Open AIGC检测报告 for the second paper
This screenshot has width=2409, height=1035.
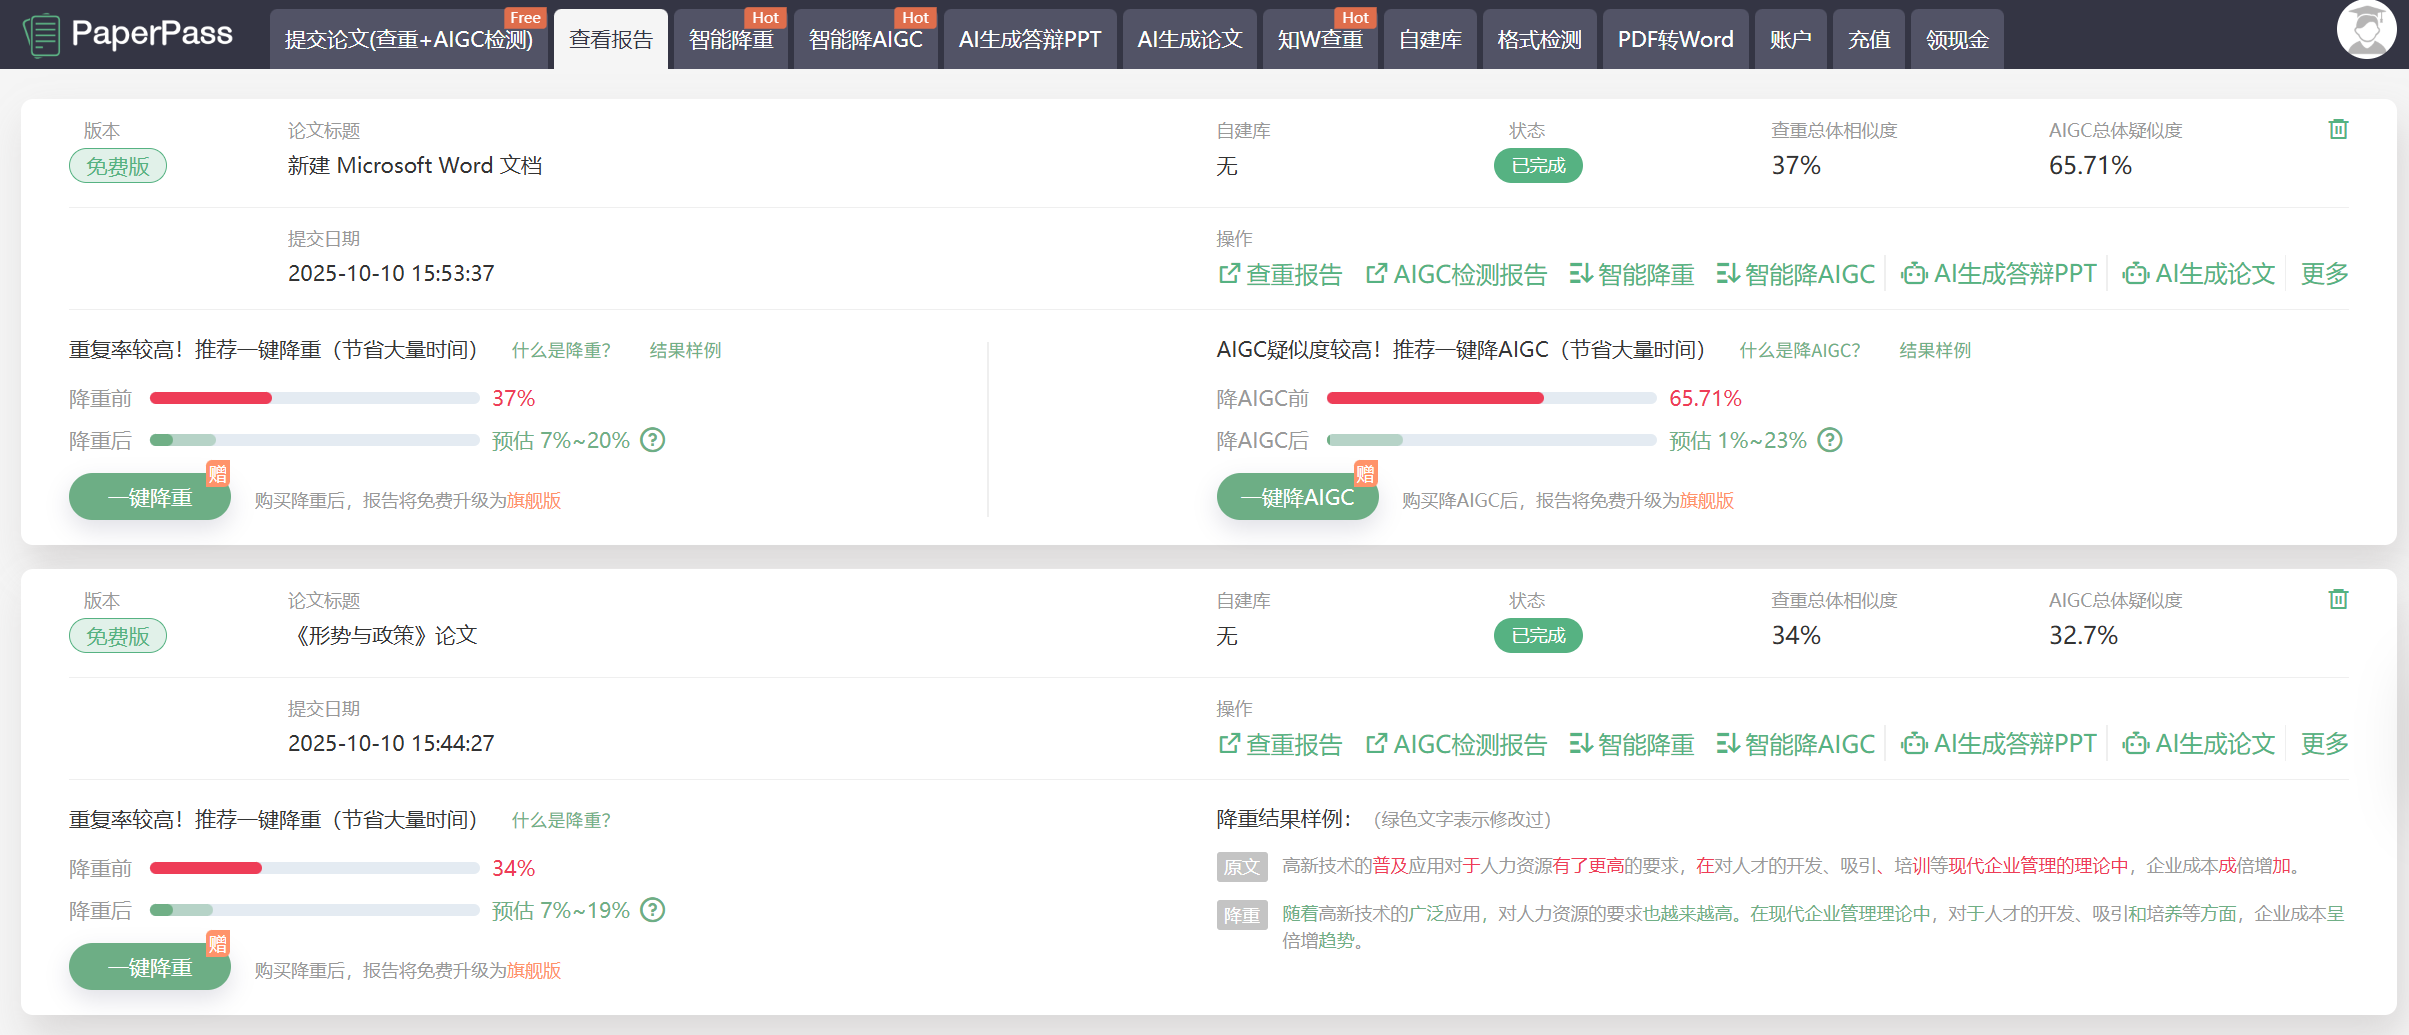pos(1456,744)
